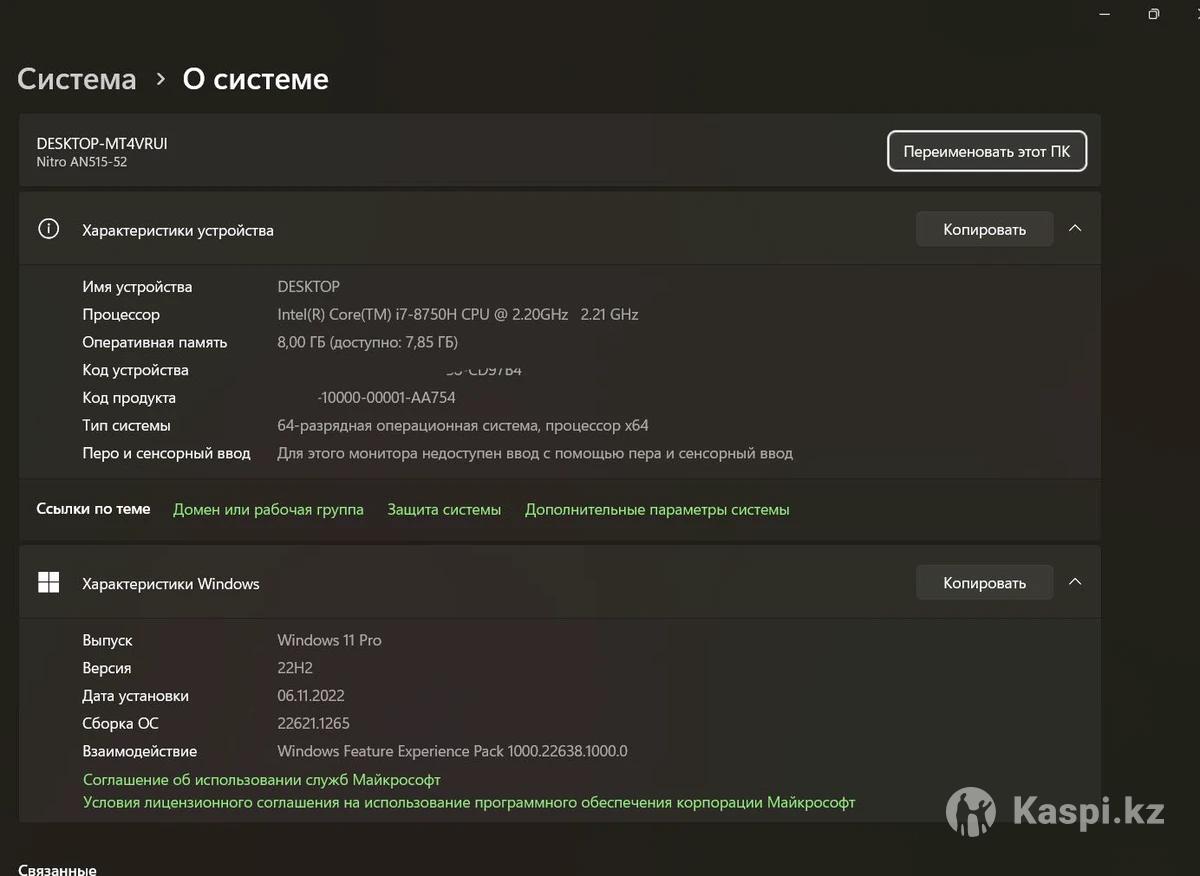
Task: Click Переименовать этот ПК button
Action: click(987, 152)
